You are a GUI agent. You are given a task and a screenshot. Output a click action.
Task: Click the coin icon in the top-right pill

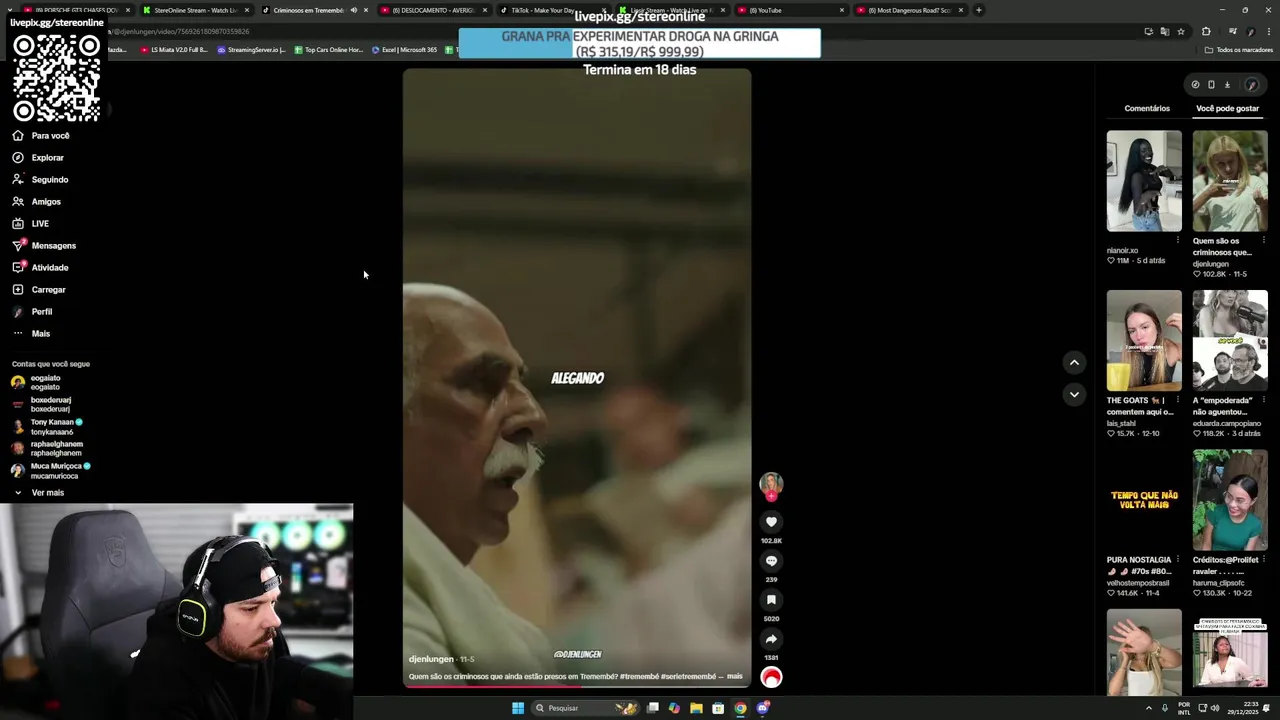point(1195,85)
